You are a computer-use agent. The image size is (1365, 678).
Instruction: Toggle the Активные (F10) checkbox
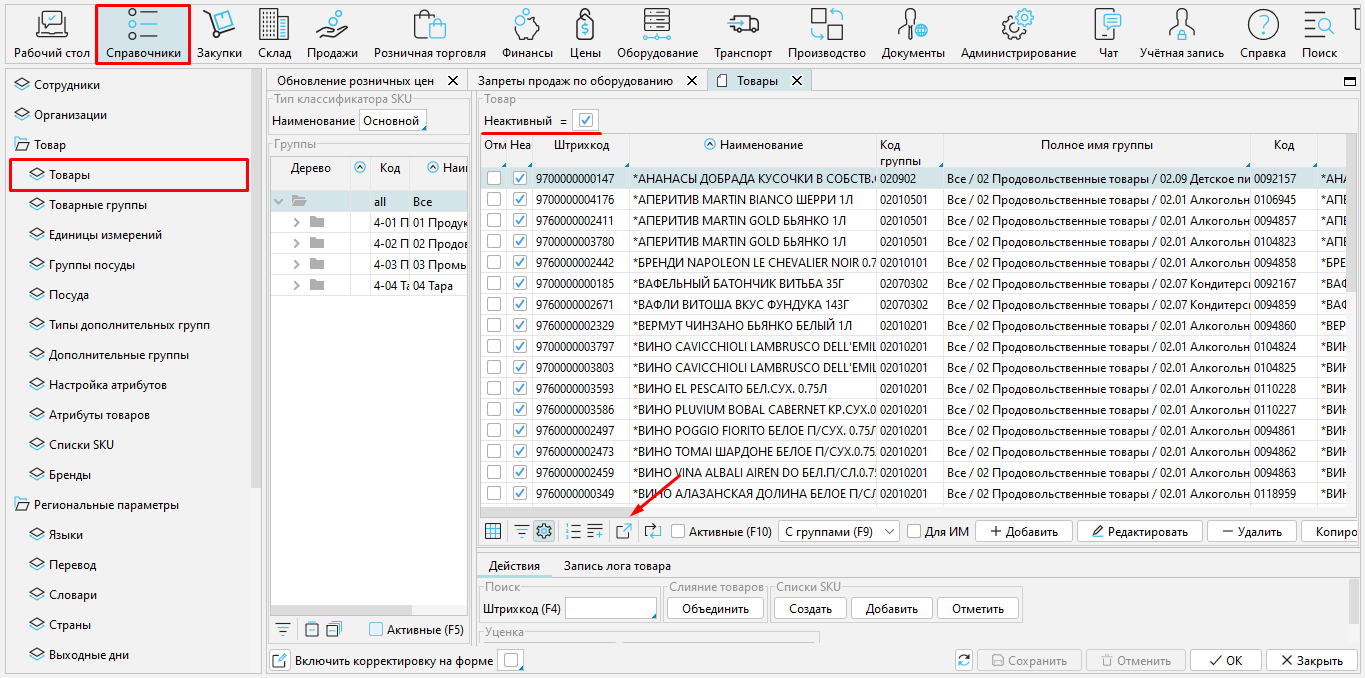click(x=679, y=532)
